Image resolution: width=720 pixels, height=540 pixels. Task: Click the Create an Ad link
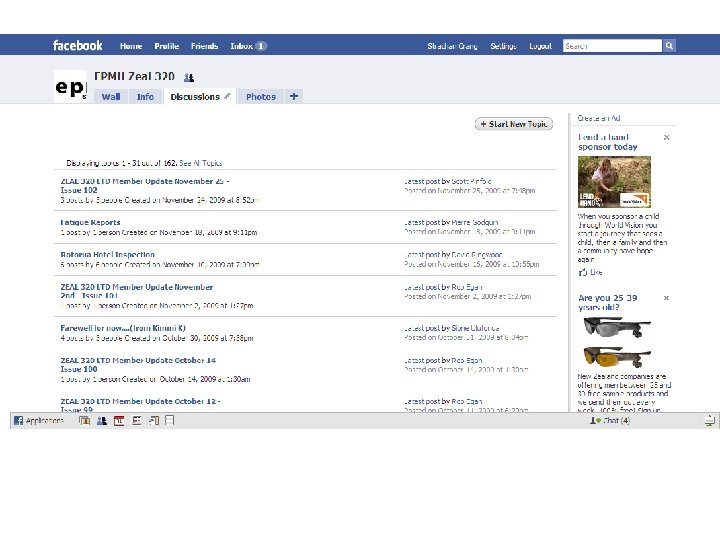point(599,118)
